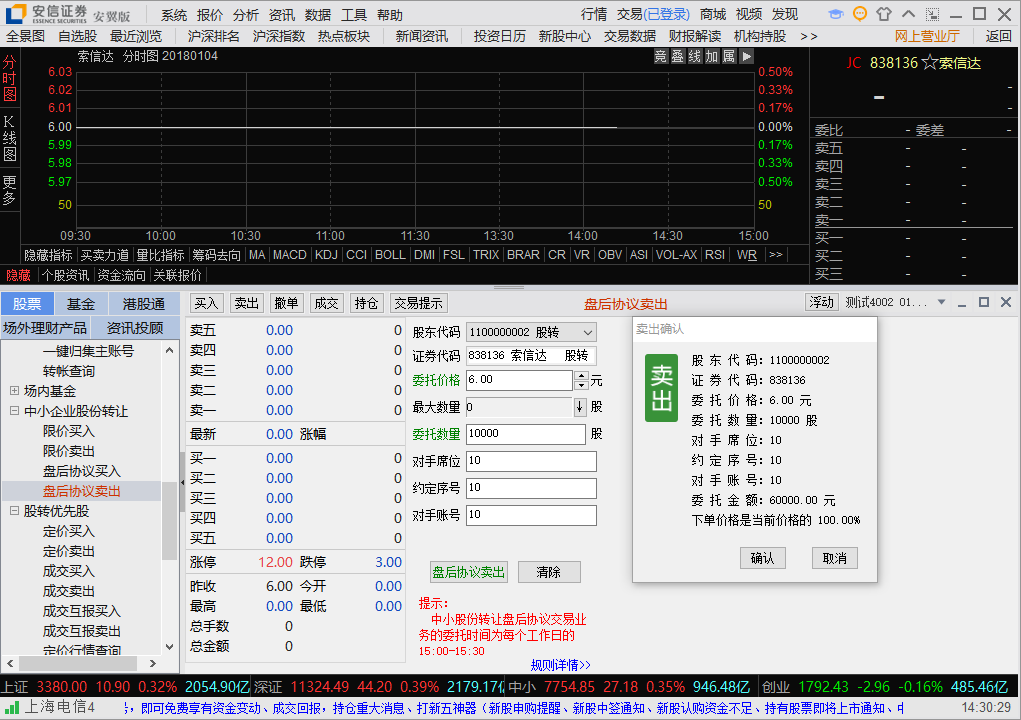Show more indicators with the >> button
This screenshot has width=1021, height=720.
pos(776,255)
